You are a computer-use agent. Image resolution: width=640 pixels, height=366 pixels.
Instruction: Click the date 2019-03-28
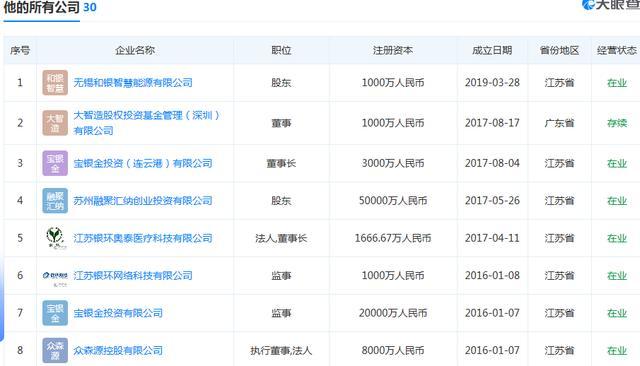click(x=492, y=83)
